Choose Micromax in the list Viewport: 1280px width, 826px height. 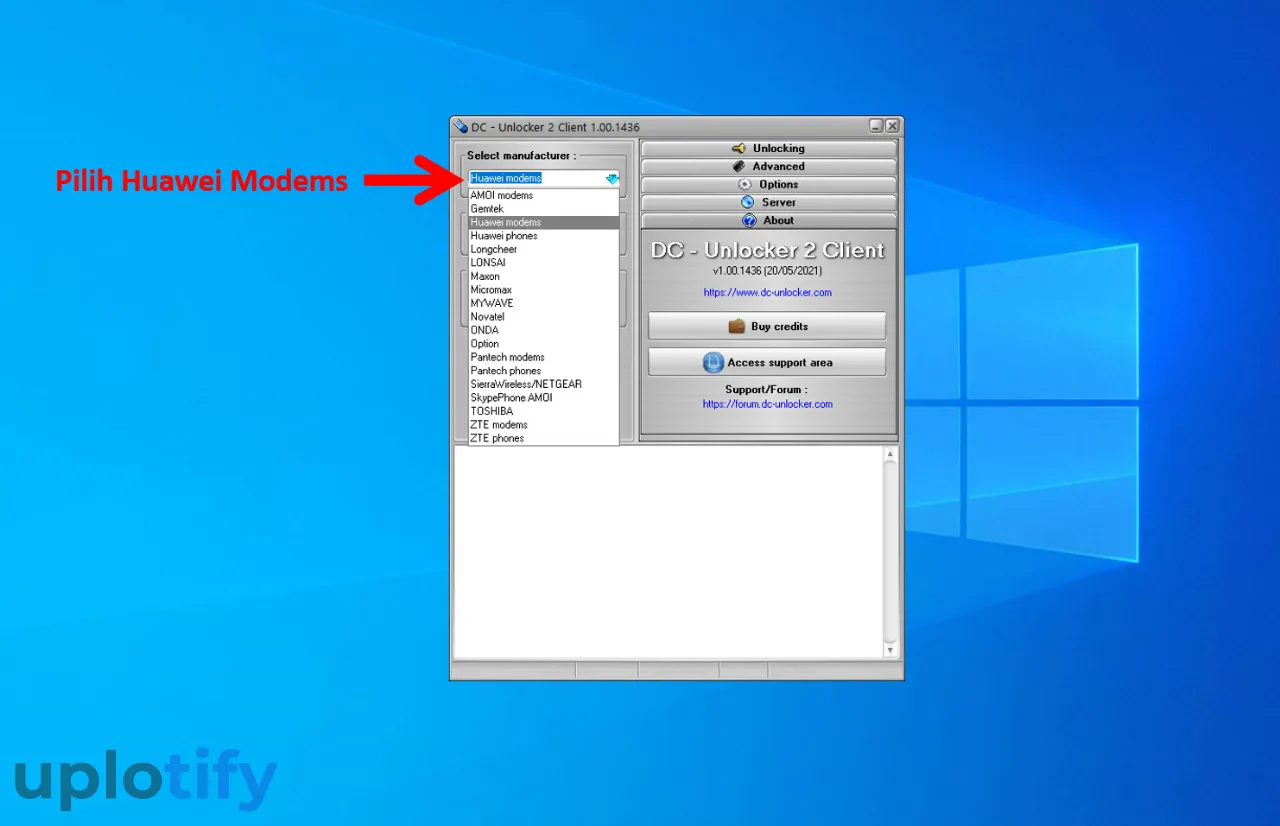click(544, 290)
